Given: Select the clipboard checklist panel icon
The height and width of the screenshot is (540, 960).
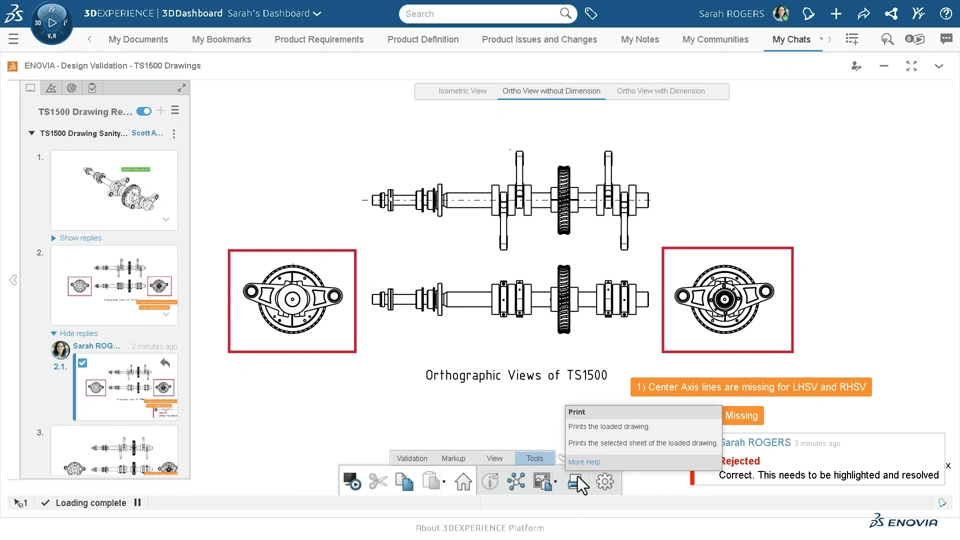Looking at the screenshot, I should [92, 88].
